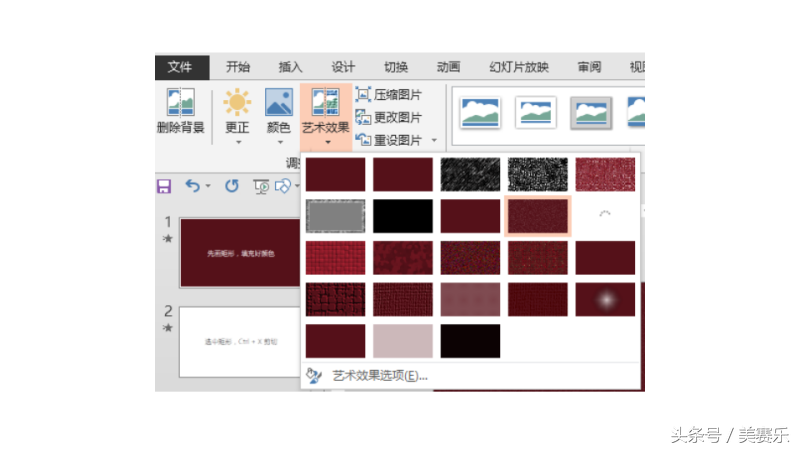Viewport: 800px width, 450px height.
Task: Switch to the Design (设计) tab
Action: [343, 67]
